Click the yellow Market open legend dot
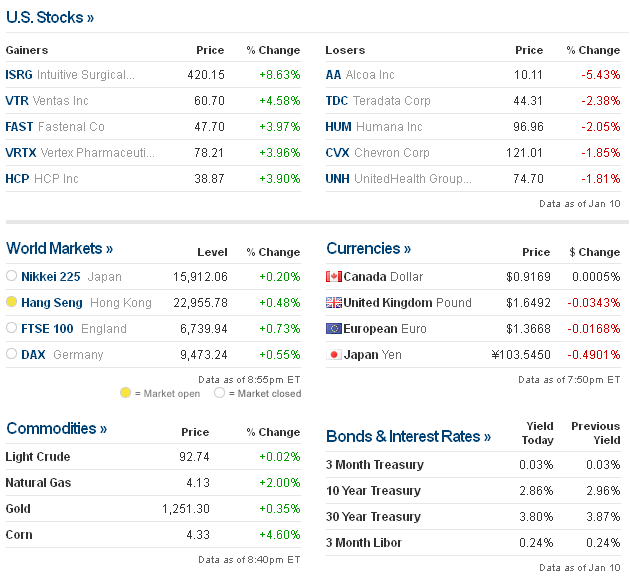Image resolution: width=630 pixels, height=584 pixels. click(x=125, y=393)
